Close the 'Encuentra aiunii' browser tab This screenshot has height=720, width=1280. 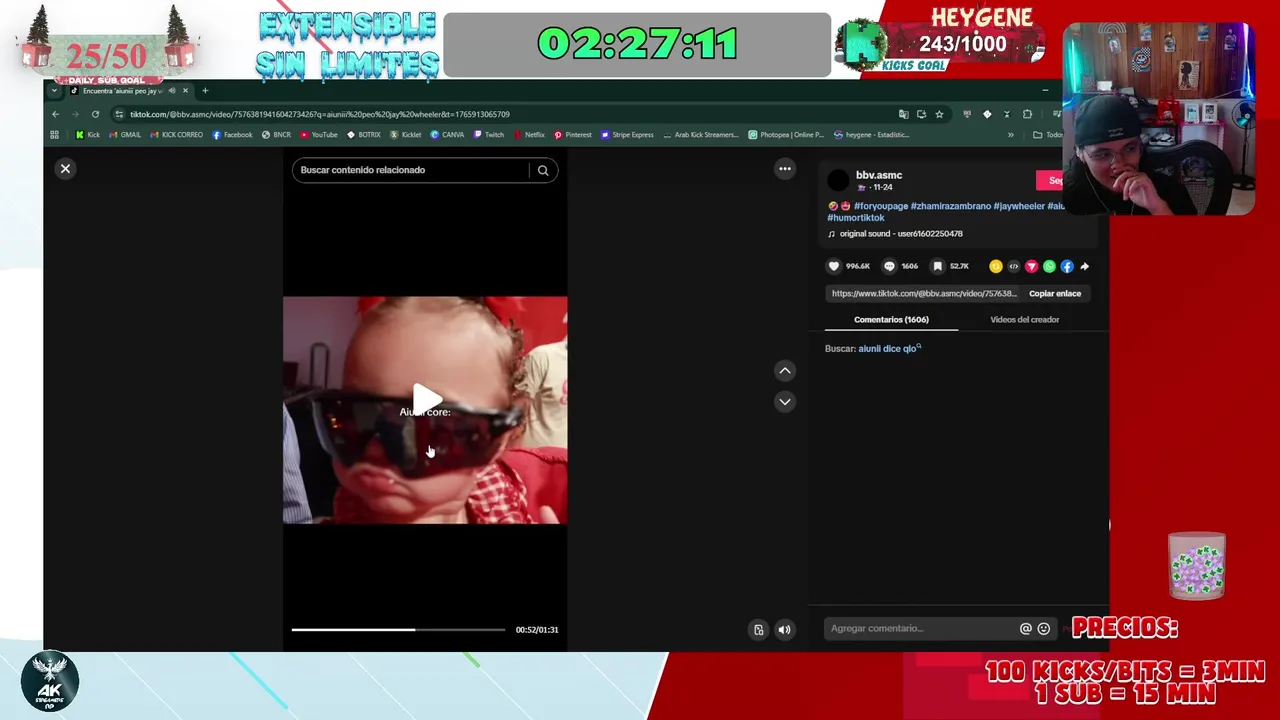pos(185,91)
